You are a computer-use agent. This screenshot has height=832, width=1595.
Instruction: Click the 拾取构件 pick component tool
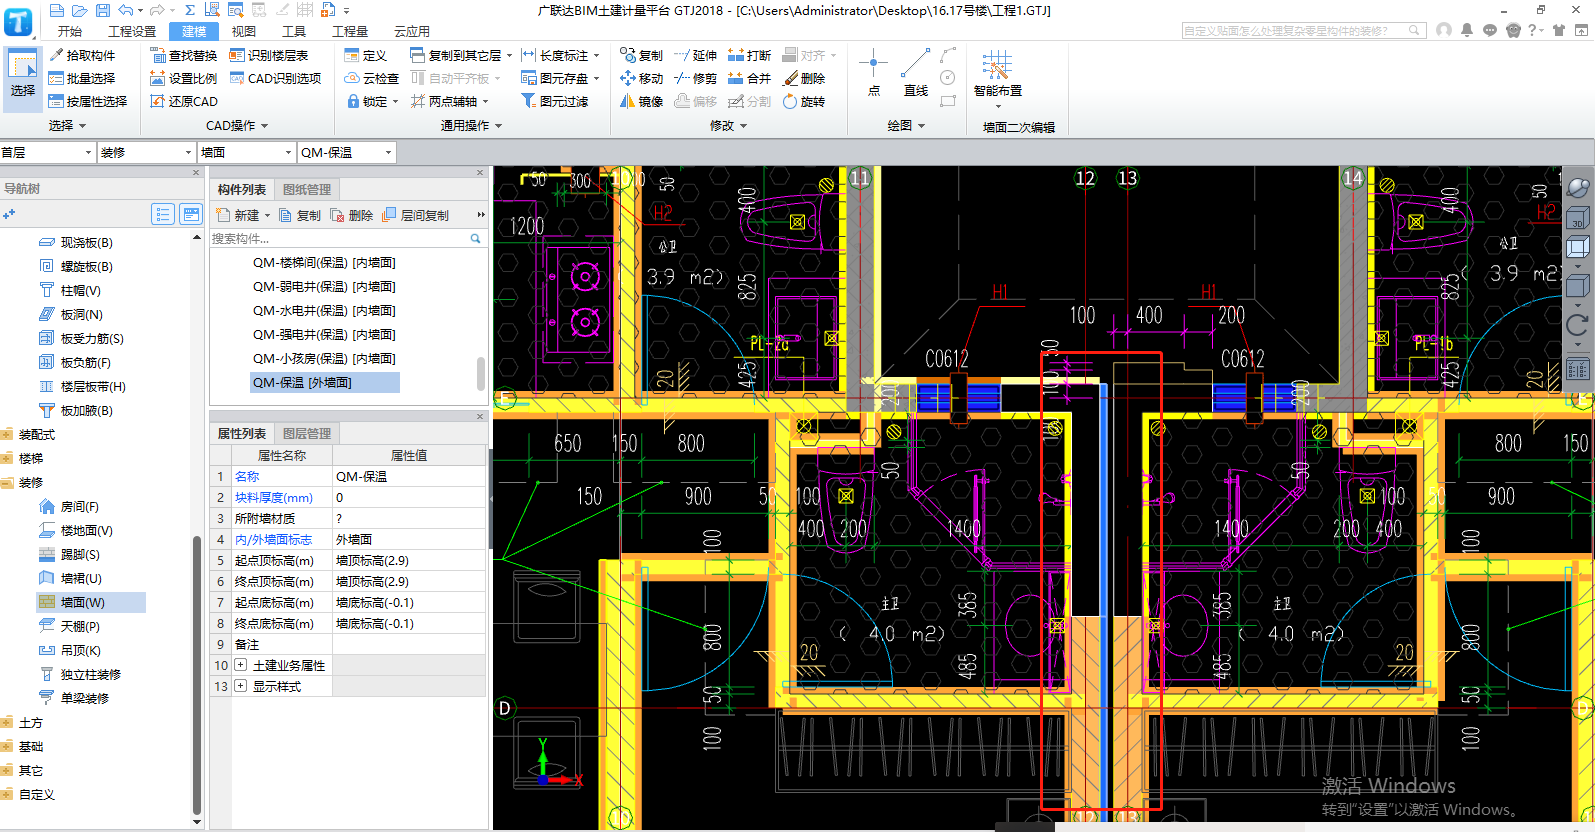tap(82, 55)
